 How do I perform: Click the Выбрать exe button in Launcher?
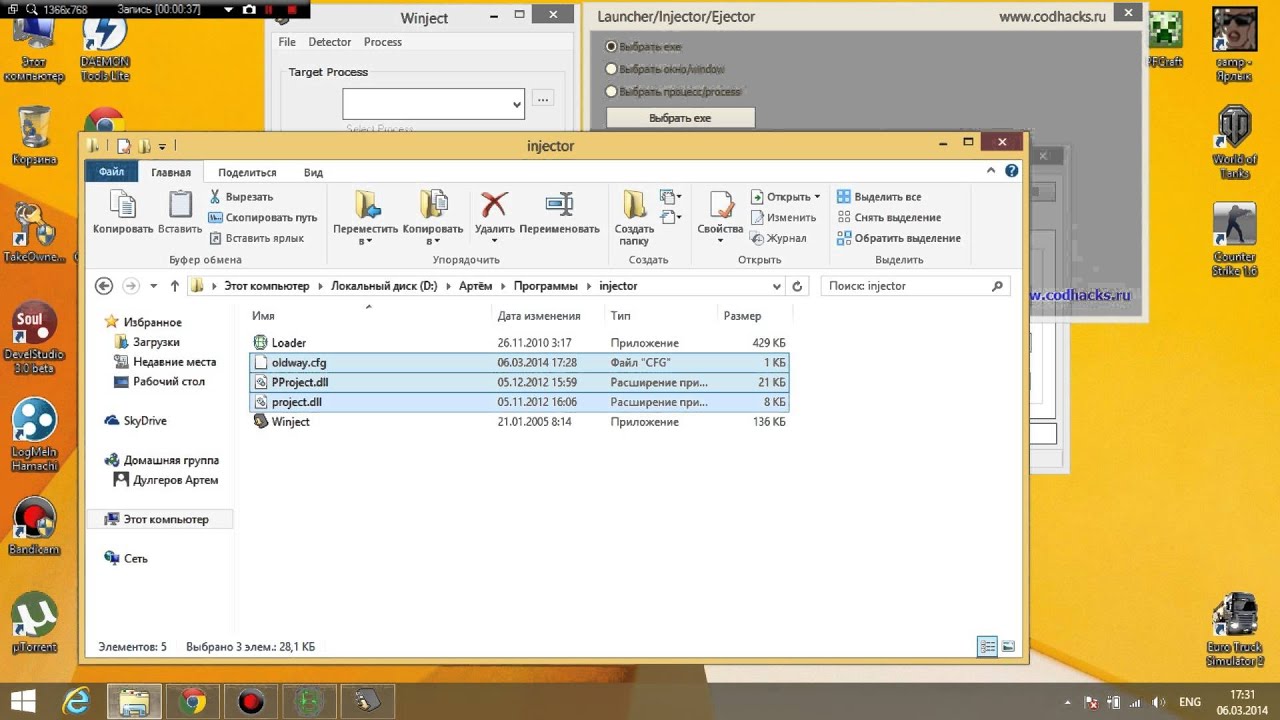coord(680,118)
